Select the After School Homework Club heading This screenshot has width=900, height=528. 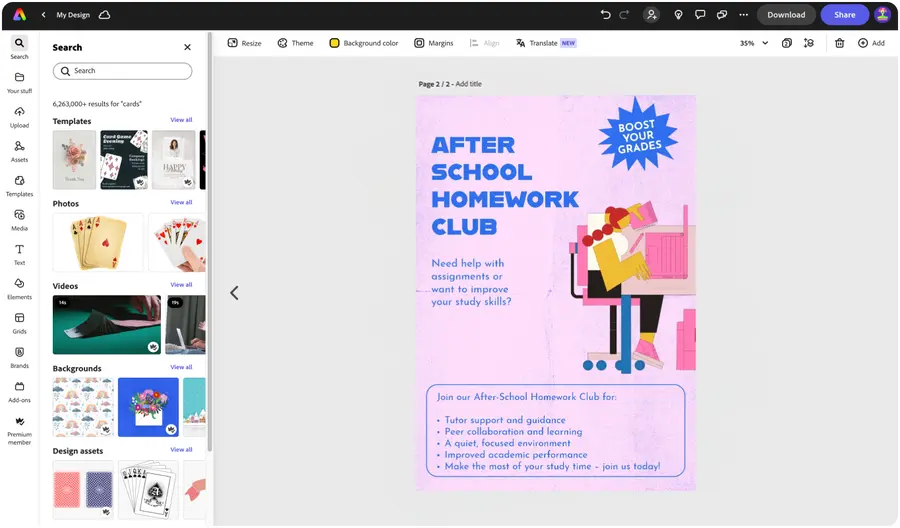[x=505, y=186]
